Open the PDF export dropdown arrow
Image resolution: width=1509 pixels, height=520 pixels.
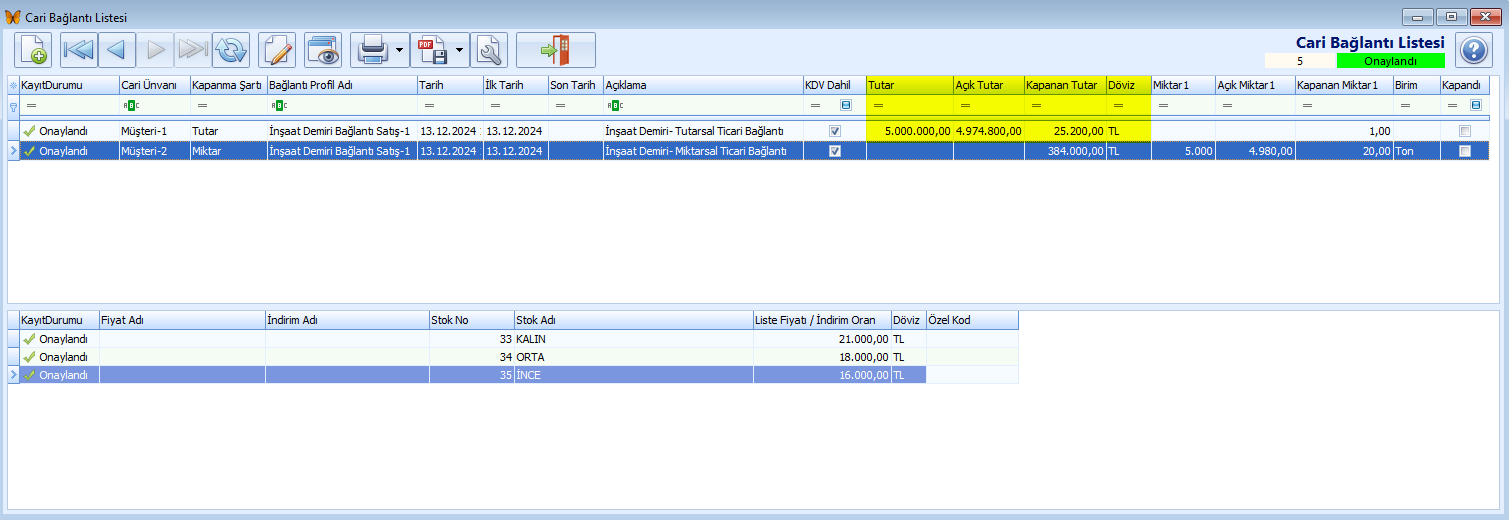point(460,49)
